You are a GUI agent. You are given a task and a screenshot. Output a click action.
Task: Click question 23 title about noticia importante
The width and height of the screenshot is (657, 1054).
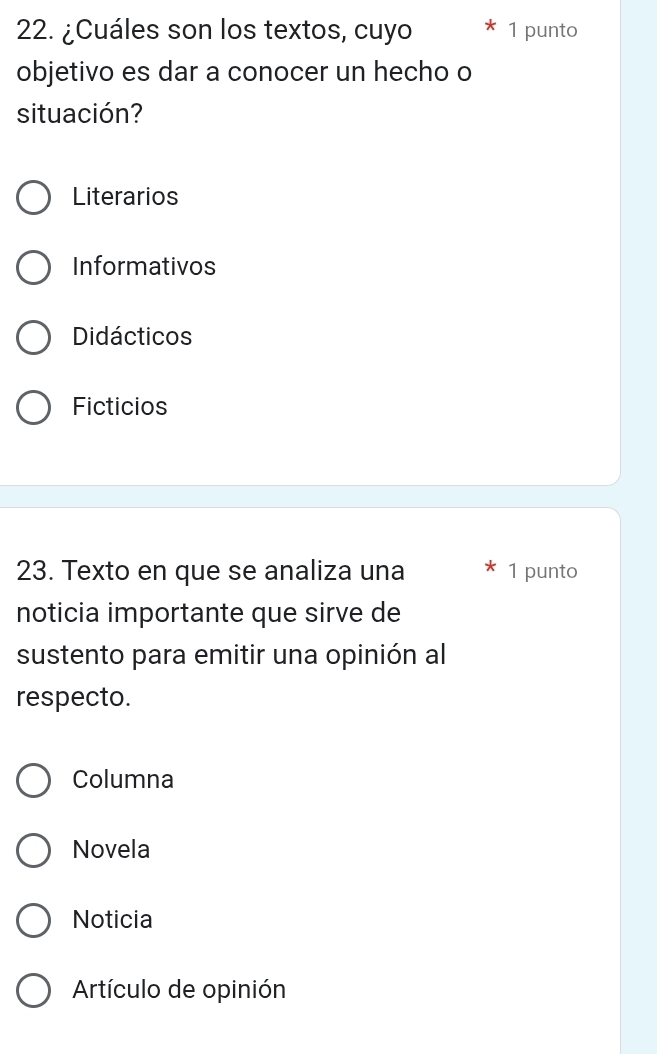[x=232, y=633]
